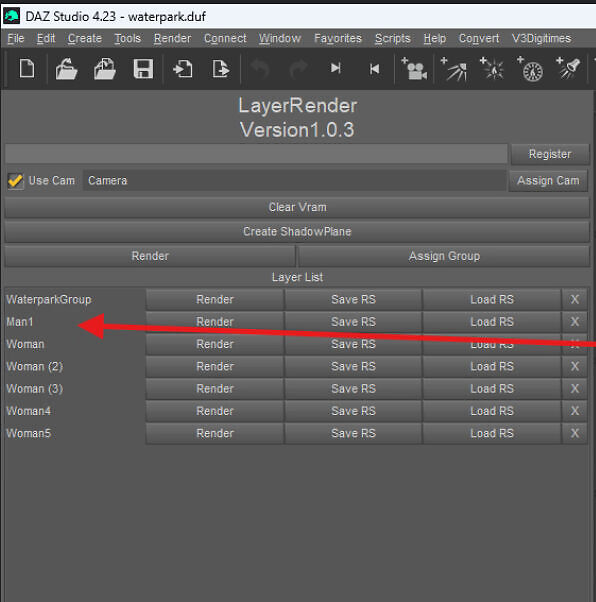Open the File menu
This screenshot has height=602, width=596.
[x=16, y=38]
